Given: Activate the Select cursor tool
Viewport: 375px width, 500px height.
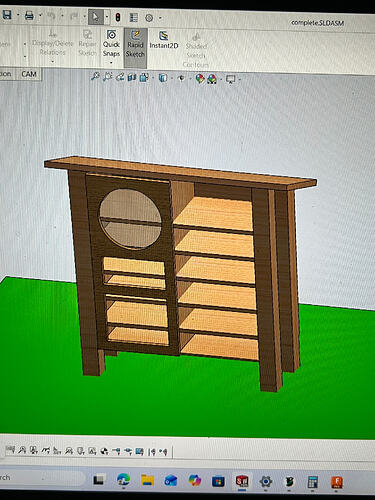Looking at the screenshot, I should pos(96,17).
